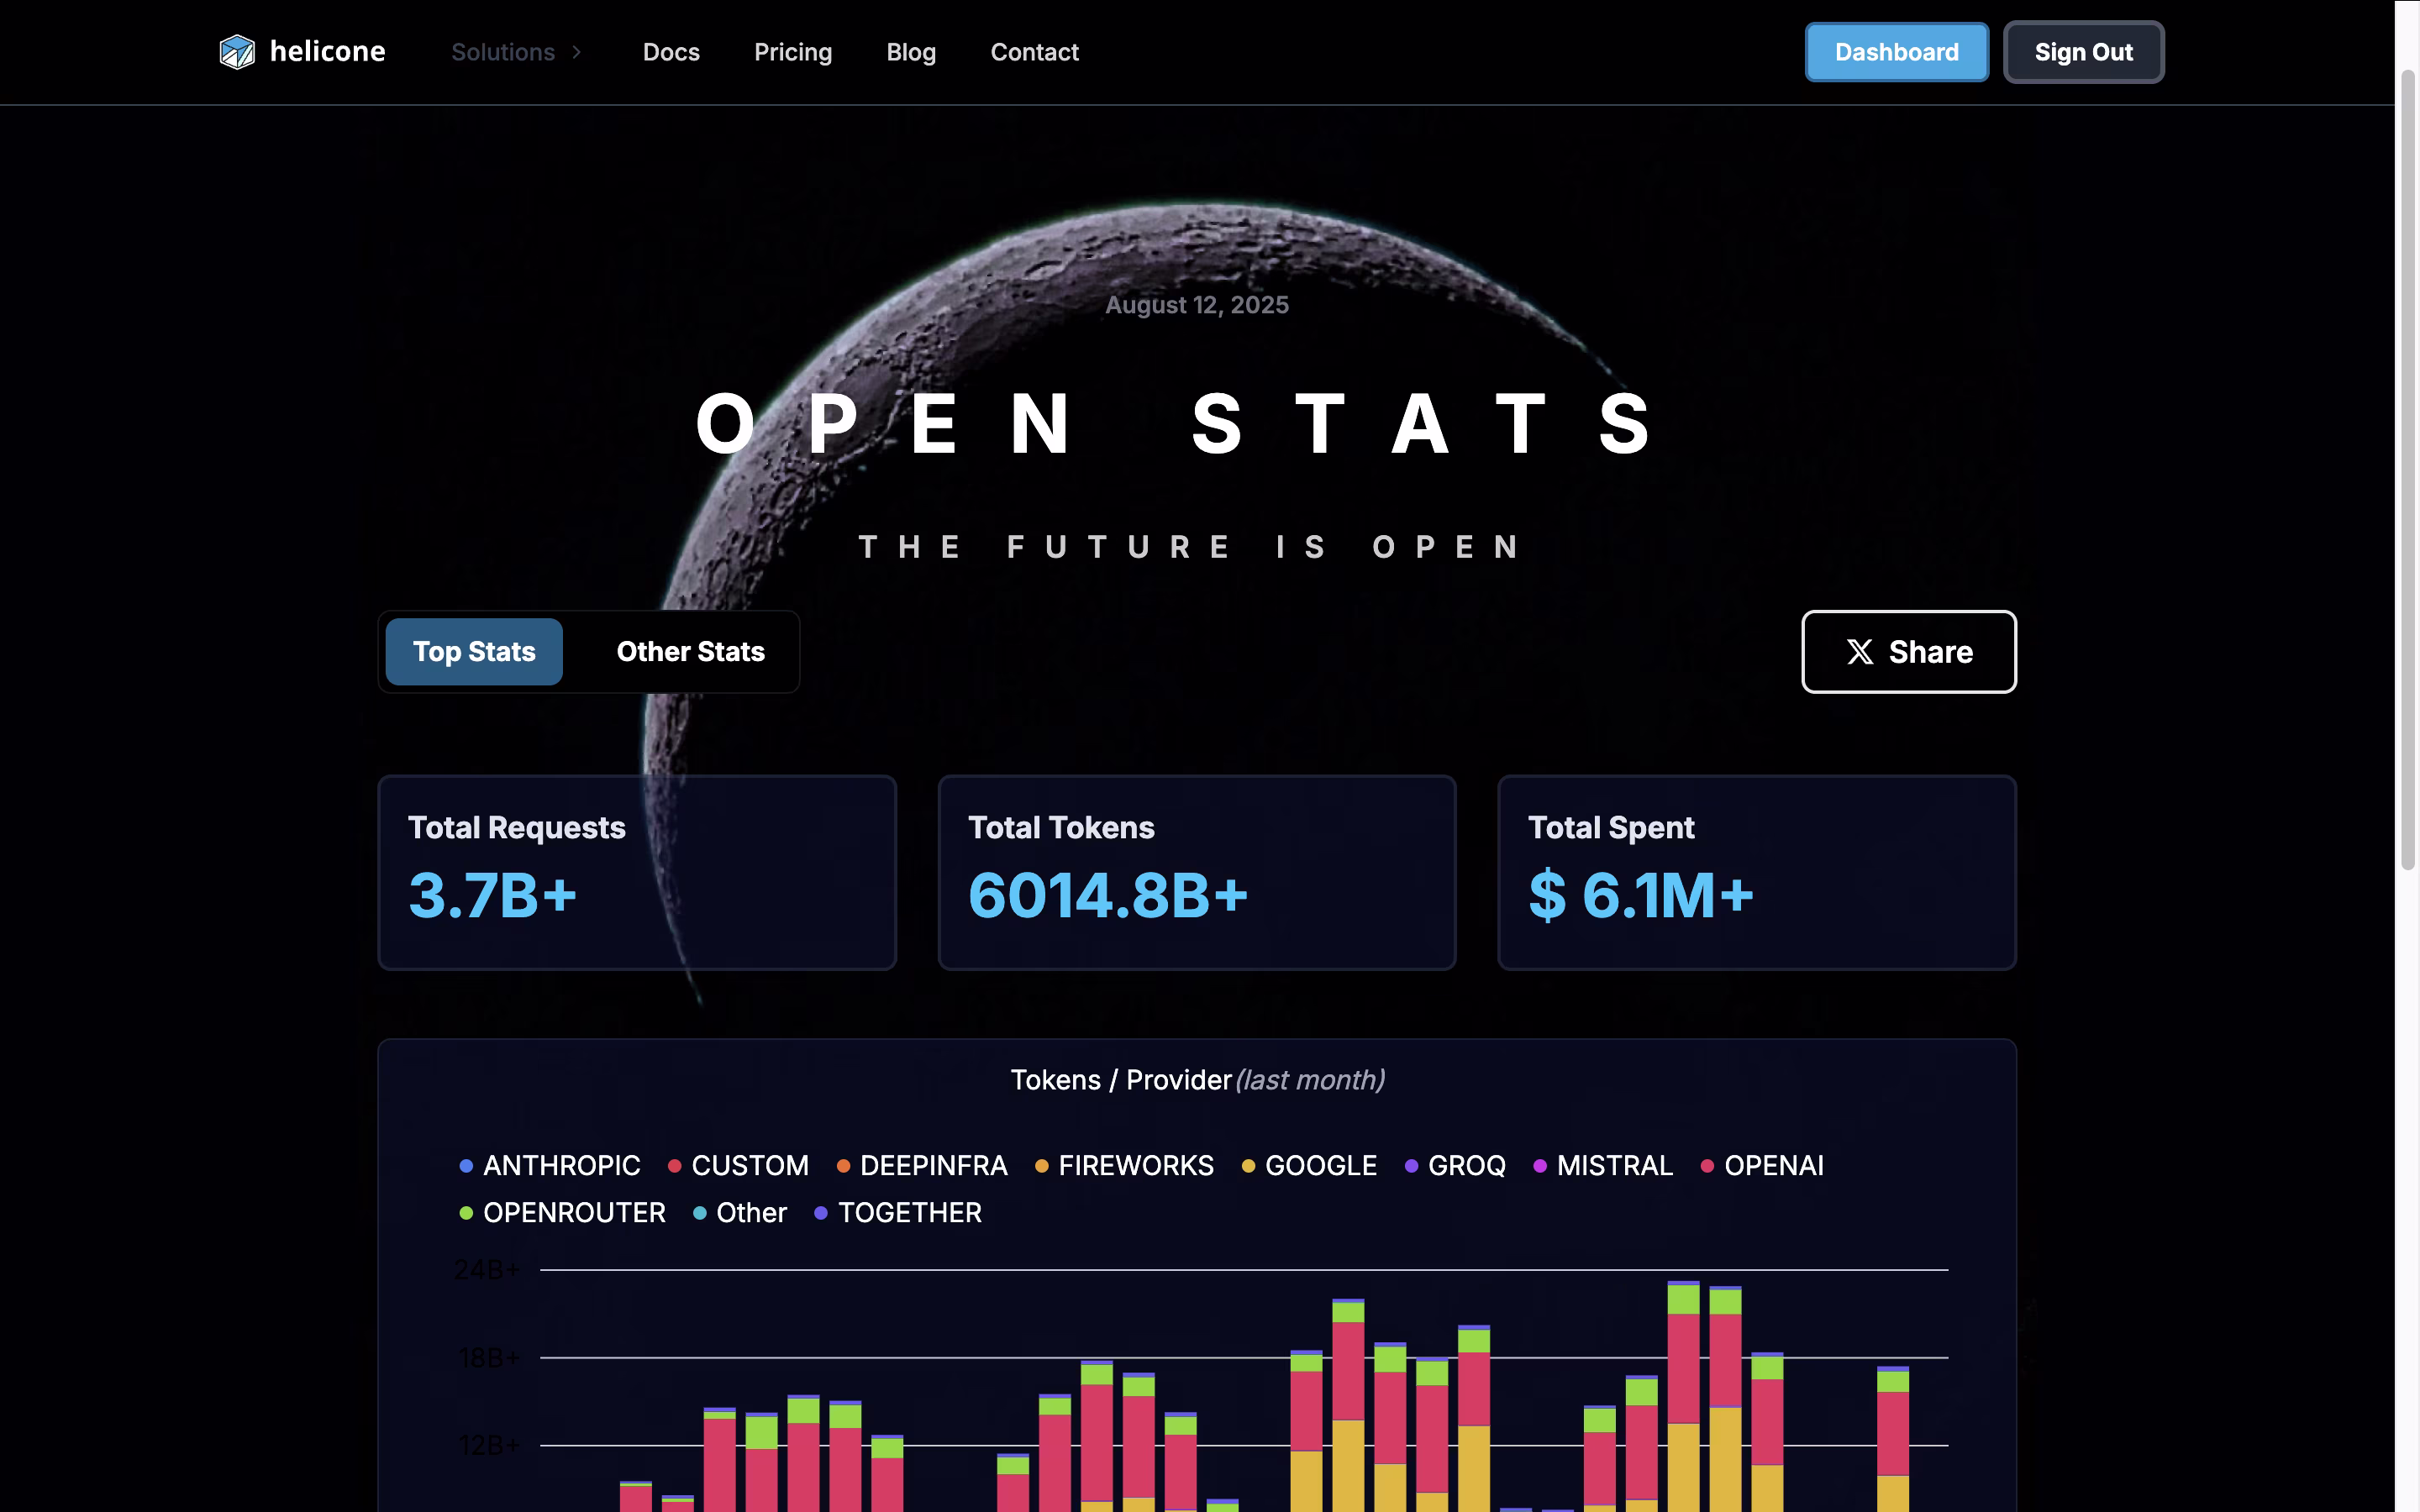This screenshot has height=1512, width=2420.
Task: Click the 18B+ axis label
Action: click(x=489, y=1358)
